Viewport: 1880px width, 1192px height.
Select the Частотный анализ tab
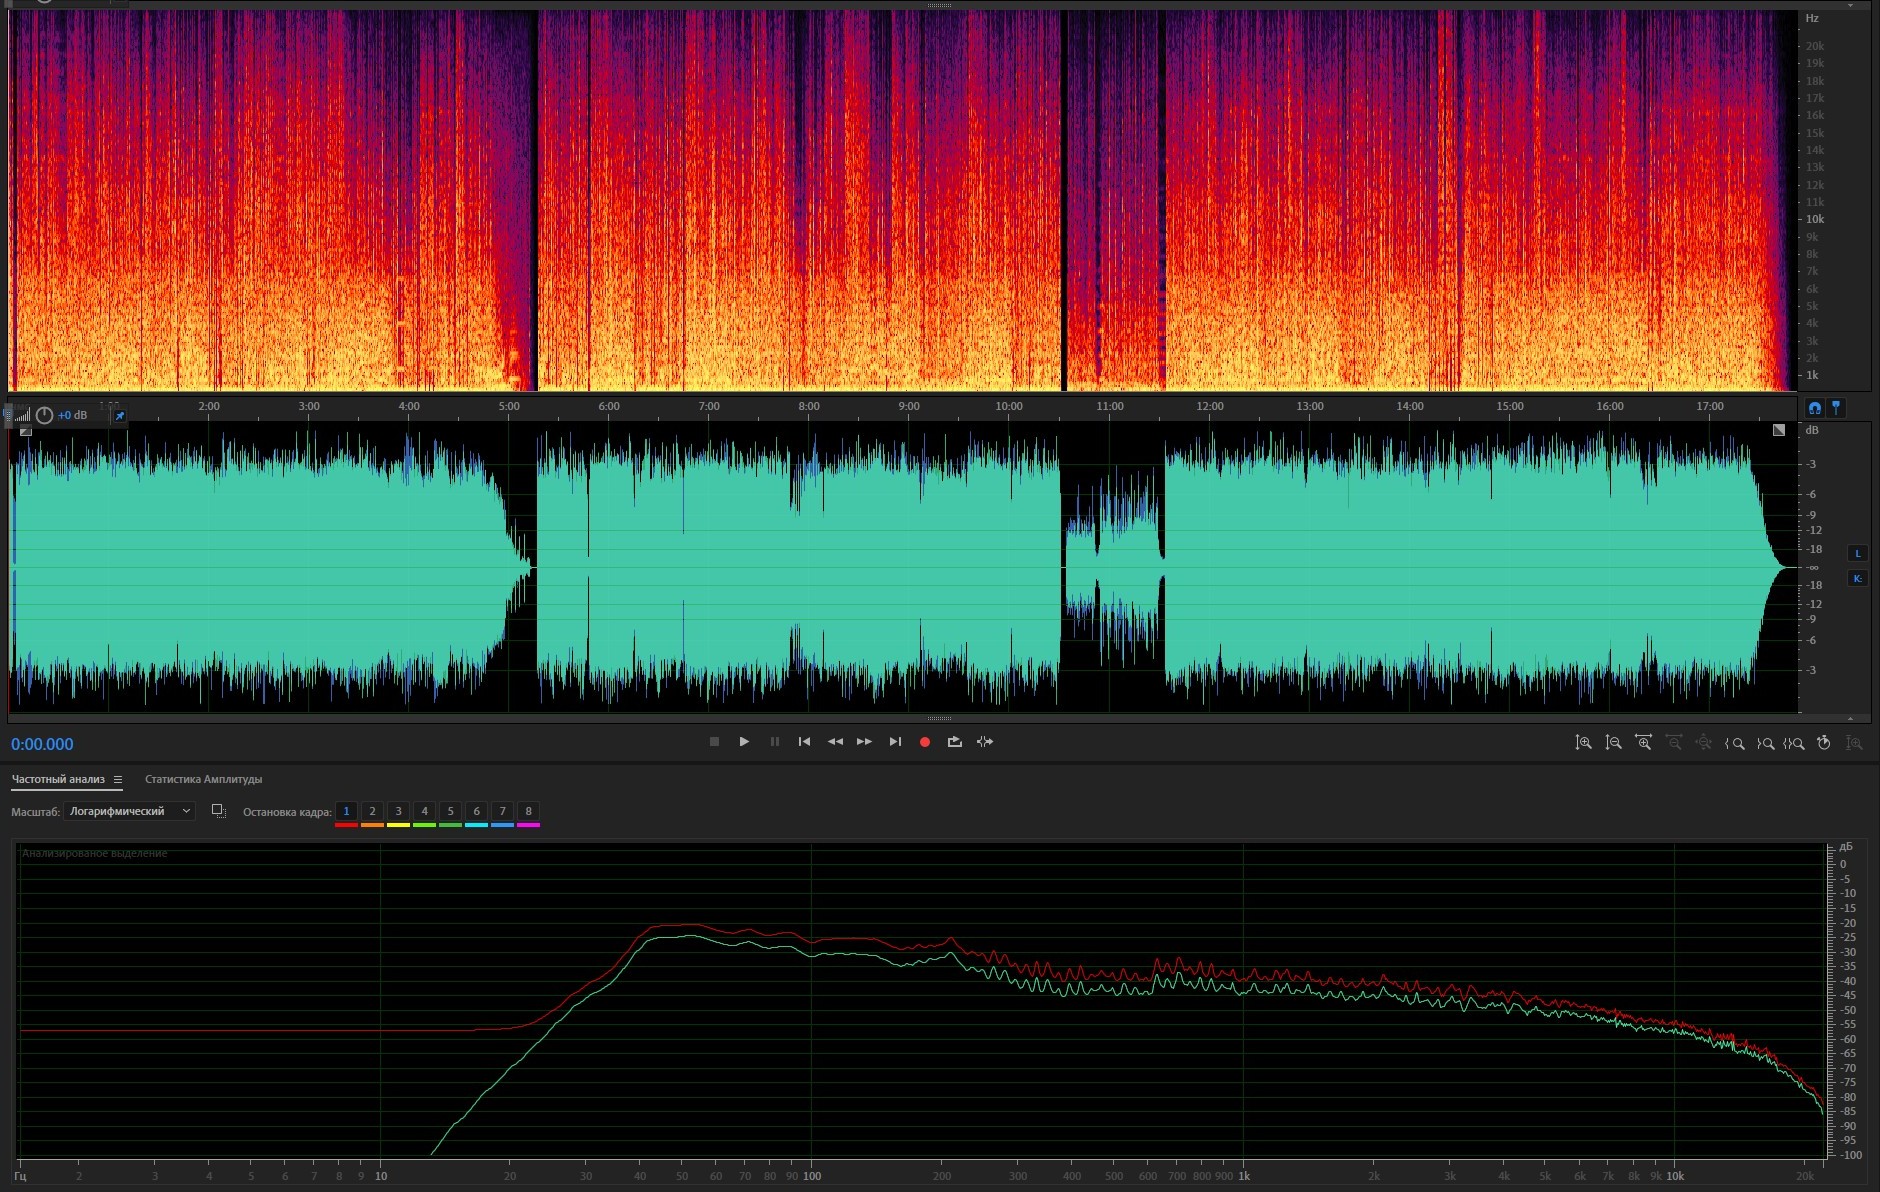point(58,779)
